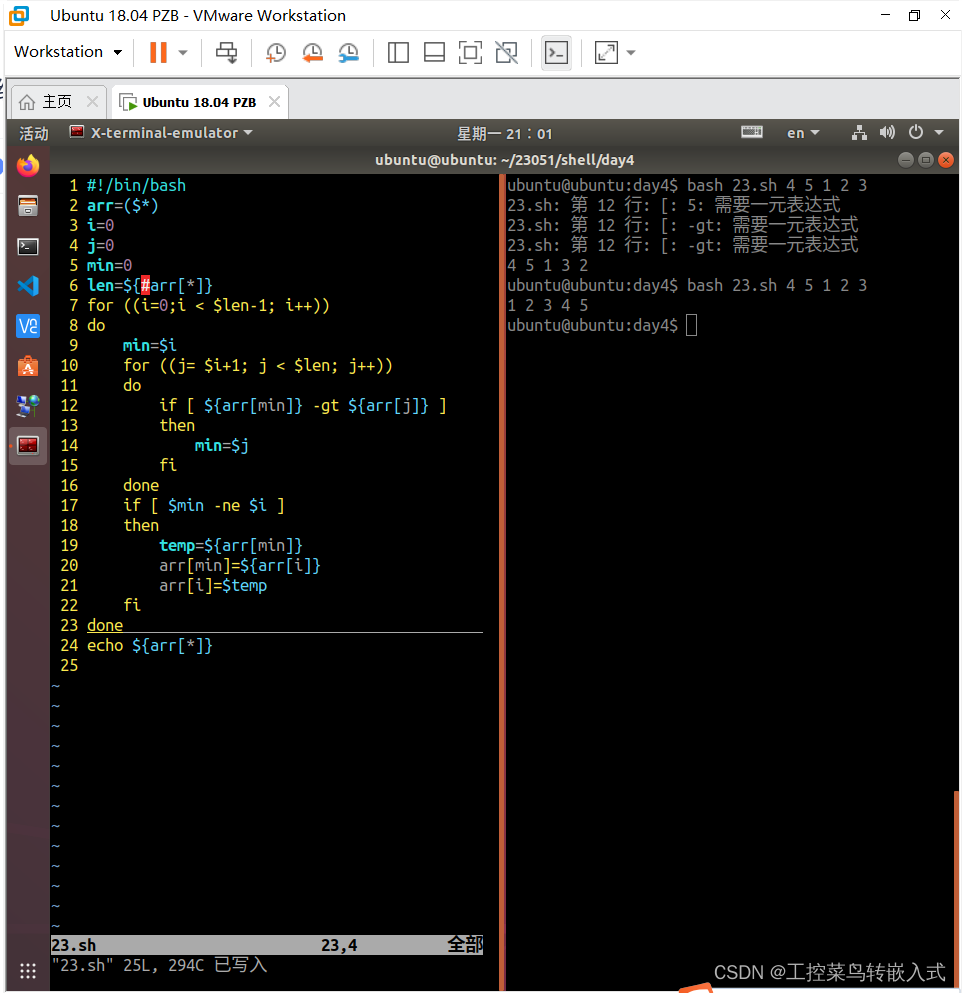This screenshot has height=993, width=962.
Task: Open the en input language dropdown
Action: coord(803,132)
